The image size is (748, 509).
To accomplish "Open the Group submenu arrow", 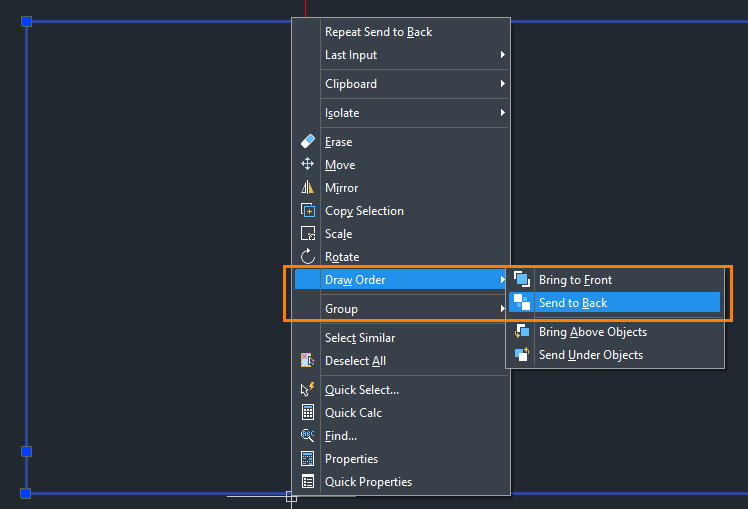I will click(x=502, y=309).
